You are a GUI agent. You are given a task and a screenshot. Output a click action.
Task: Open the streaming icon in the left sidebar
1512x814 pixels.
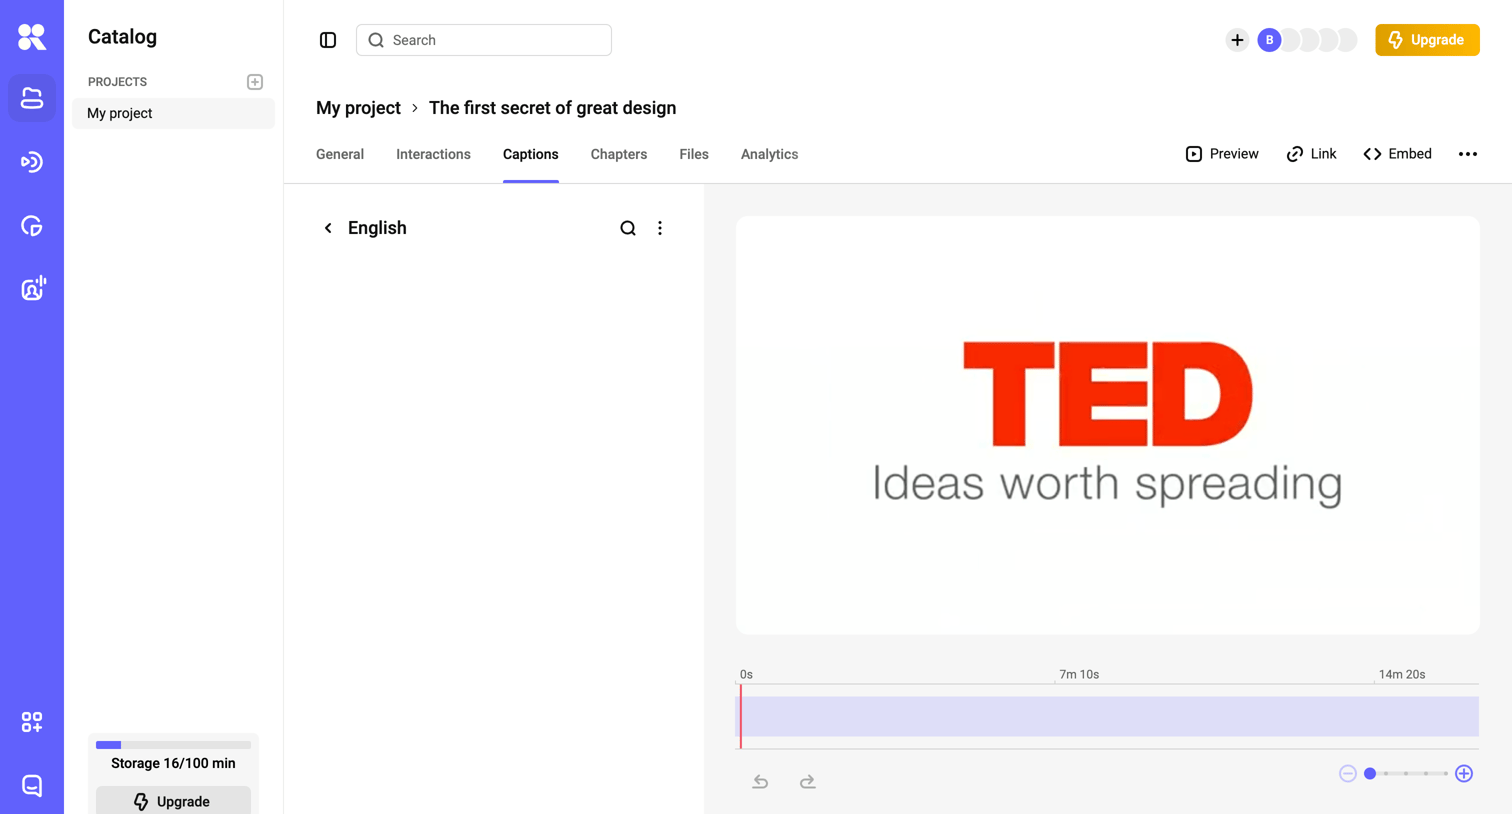pyautogui.click(x=32, y=162)
